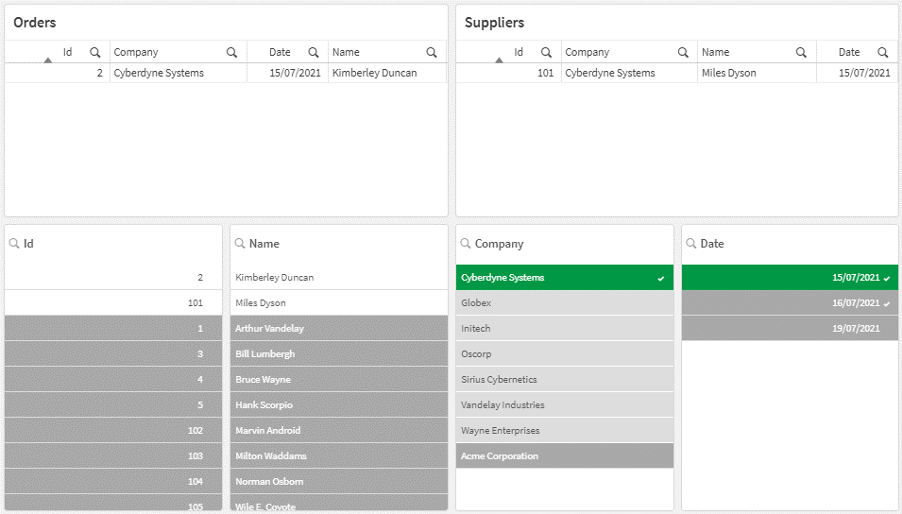Sort Suppliers table by Name header
The width and height of the screenshot is (902, 514).
pos(715,52)
